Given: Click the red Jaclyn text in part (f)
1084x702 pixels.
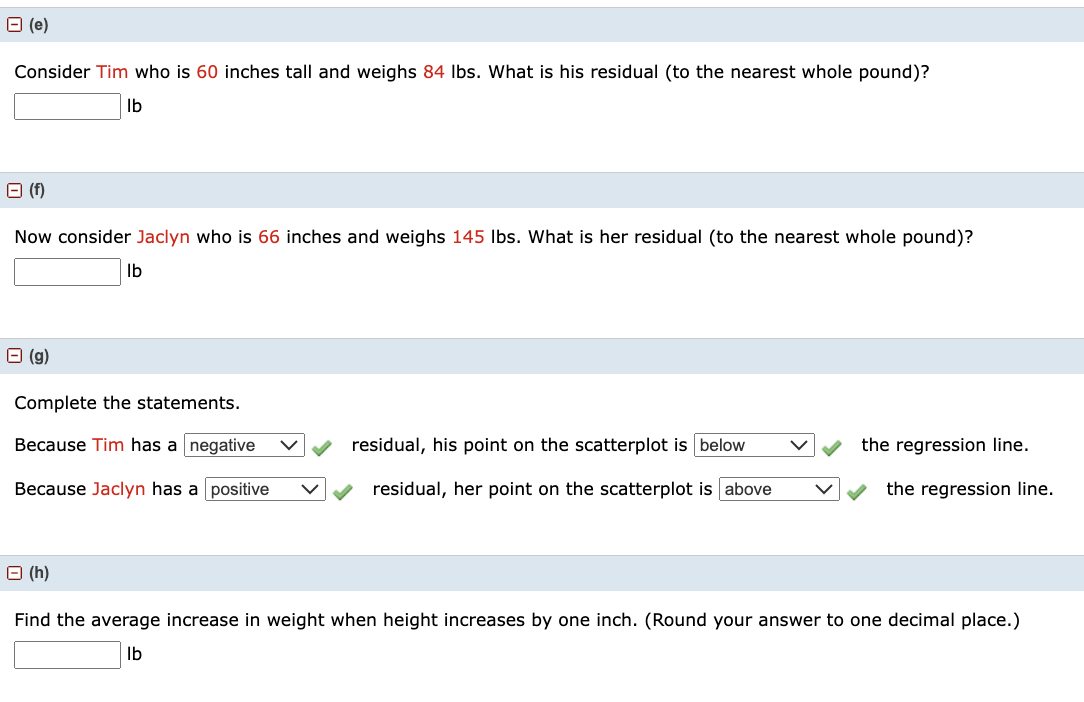Looking at the screenshot, I should click(164, 237).
